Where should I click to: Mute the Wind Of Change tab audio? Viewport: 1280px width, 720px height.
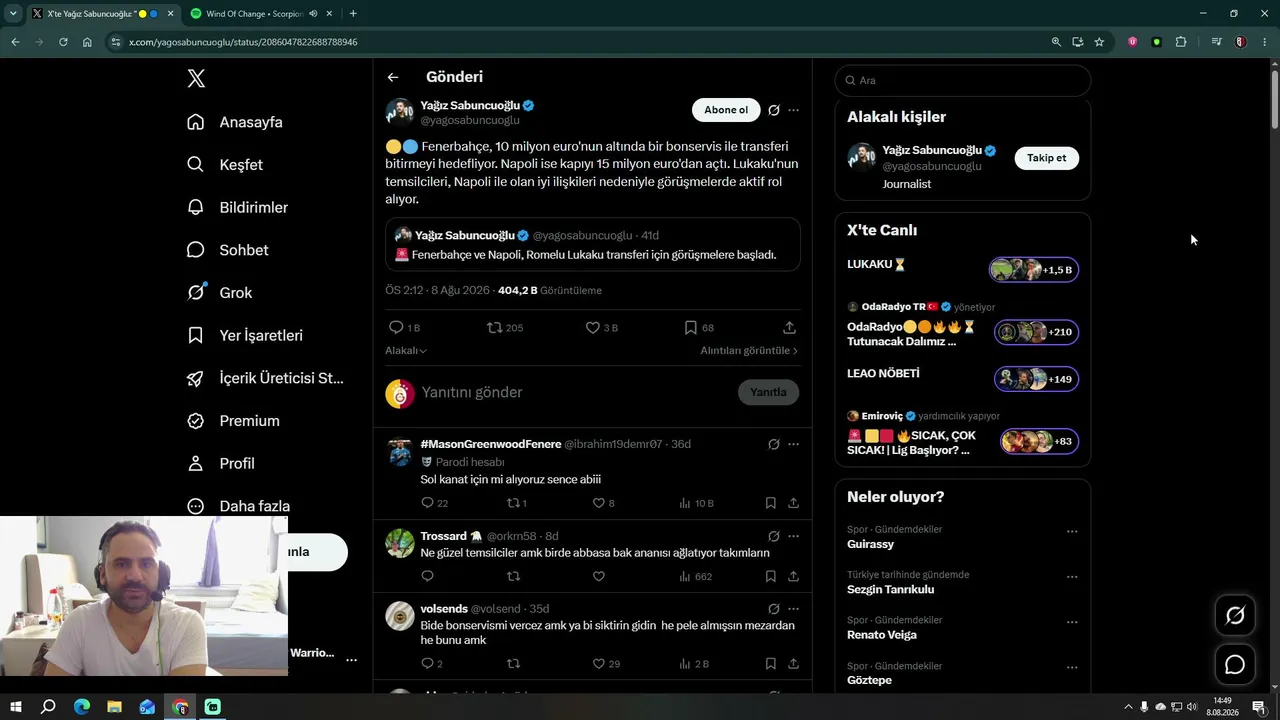click(314, 14)
